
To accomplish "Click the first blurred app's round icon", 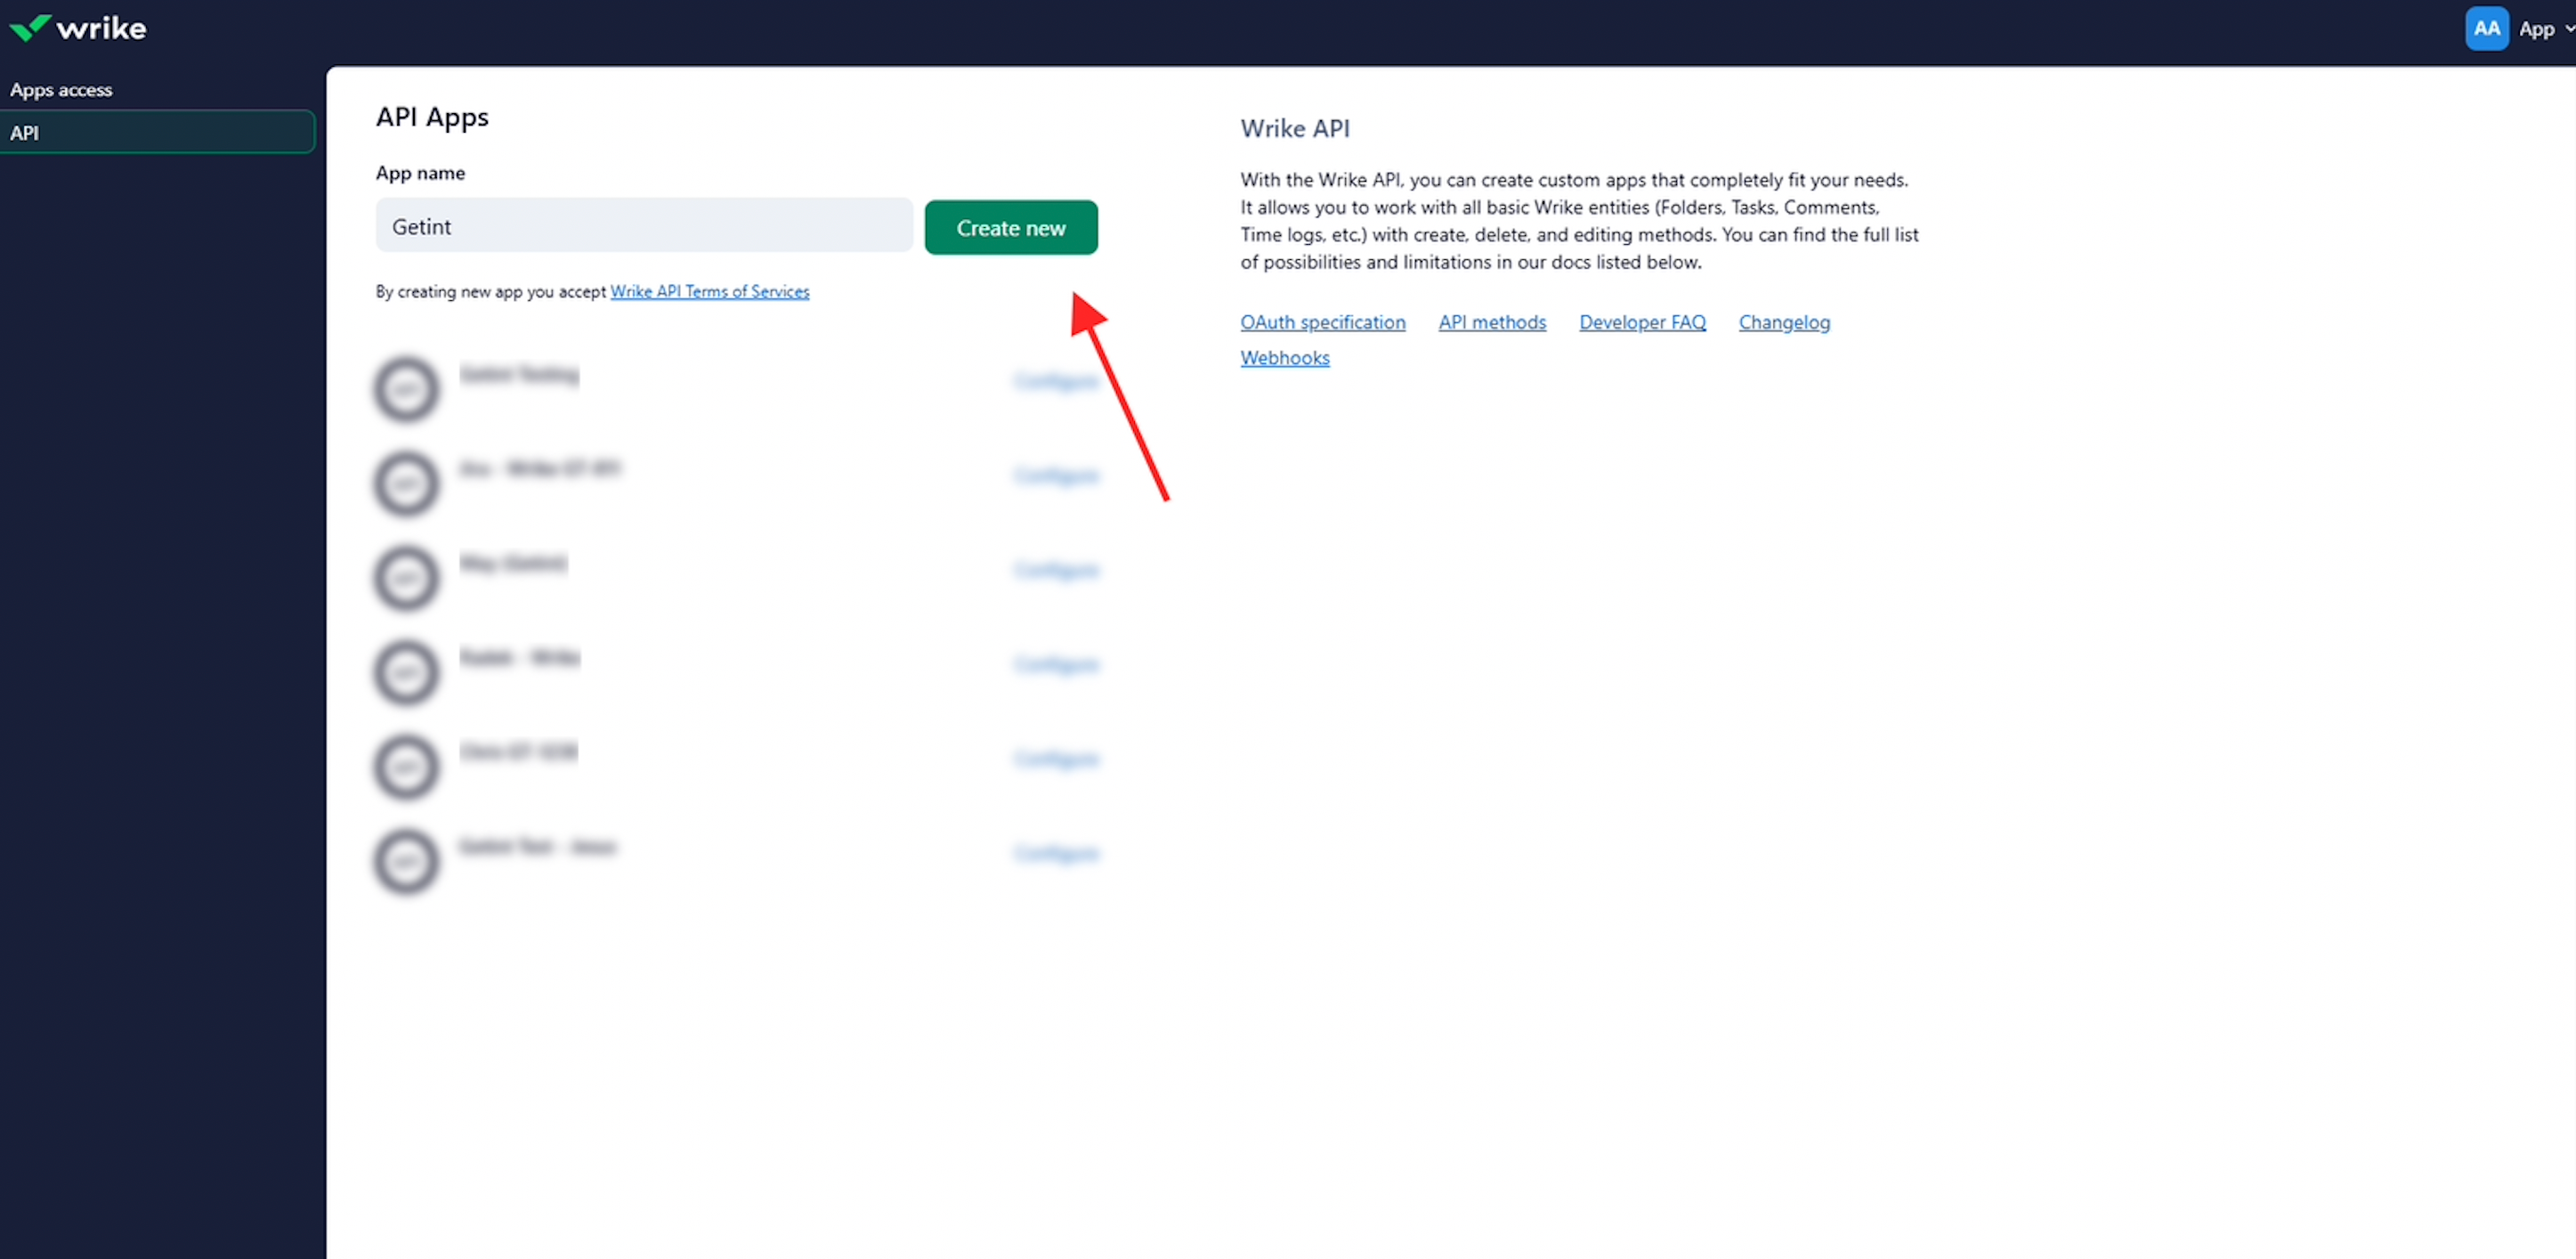I will click(x=406, y=389).
